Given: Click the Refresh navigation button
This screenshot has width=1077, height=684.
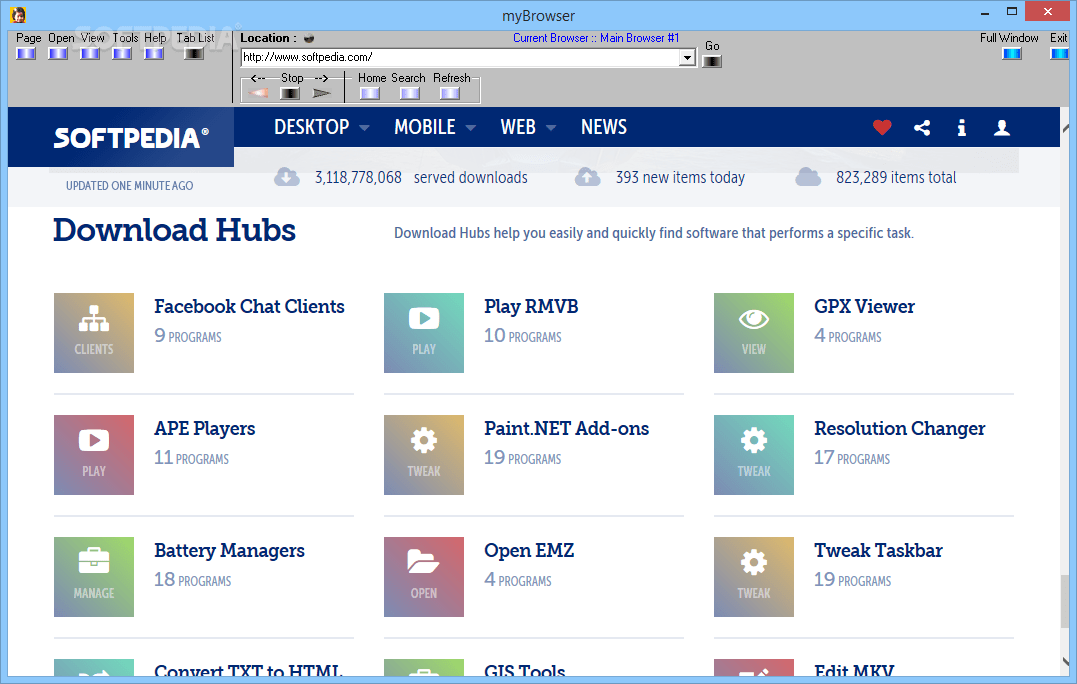Looking at the screenshot, I should (x=450, y=93).
